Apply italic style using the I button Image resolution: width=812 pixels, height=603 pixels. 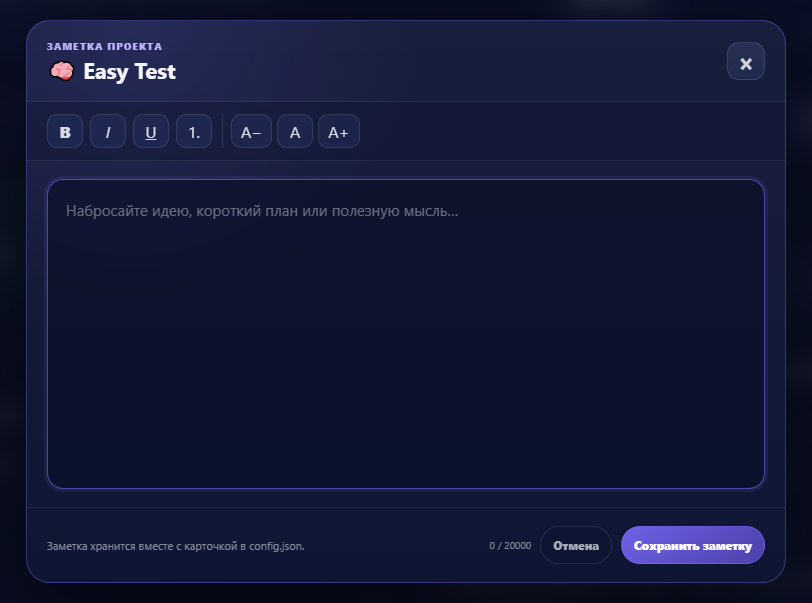(x=108, y=132)
